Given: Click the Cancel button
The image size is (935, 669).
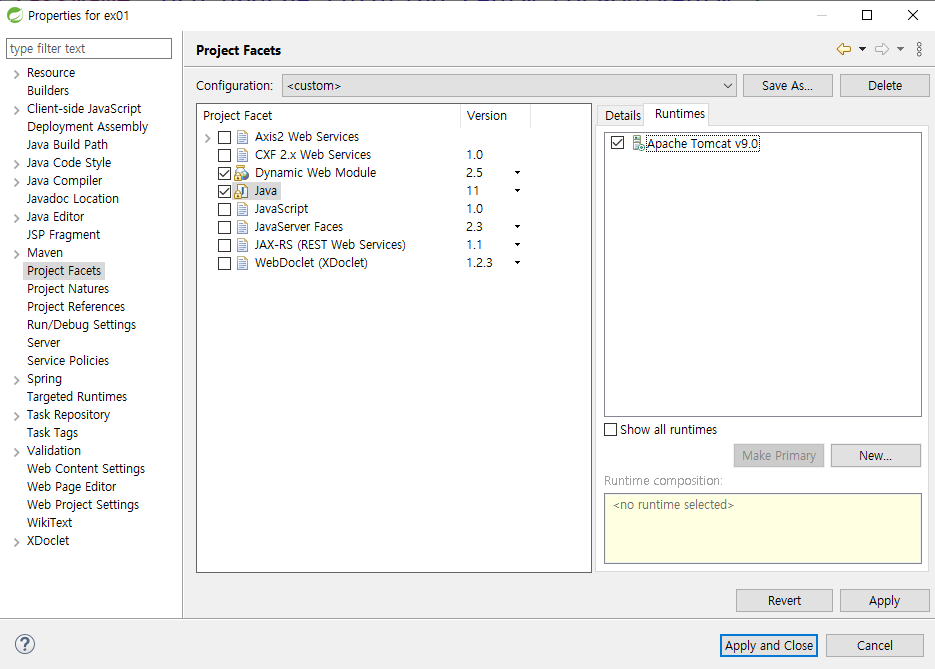Looking at the screenshot, I should click(875, 645).
